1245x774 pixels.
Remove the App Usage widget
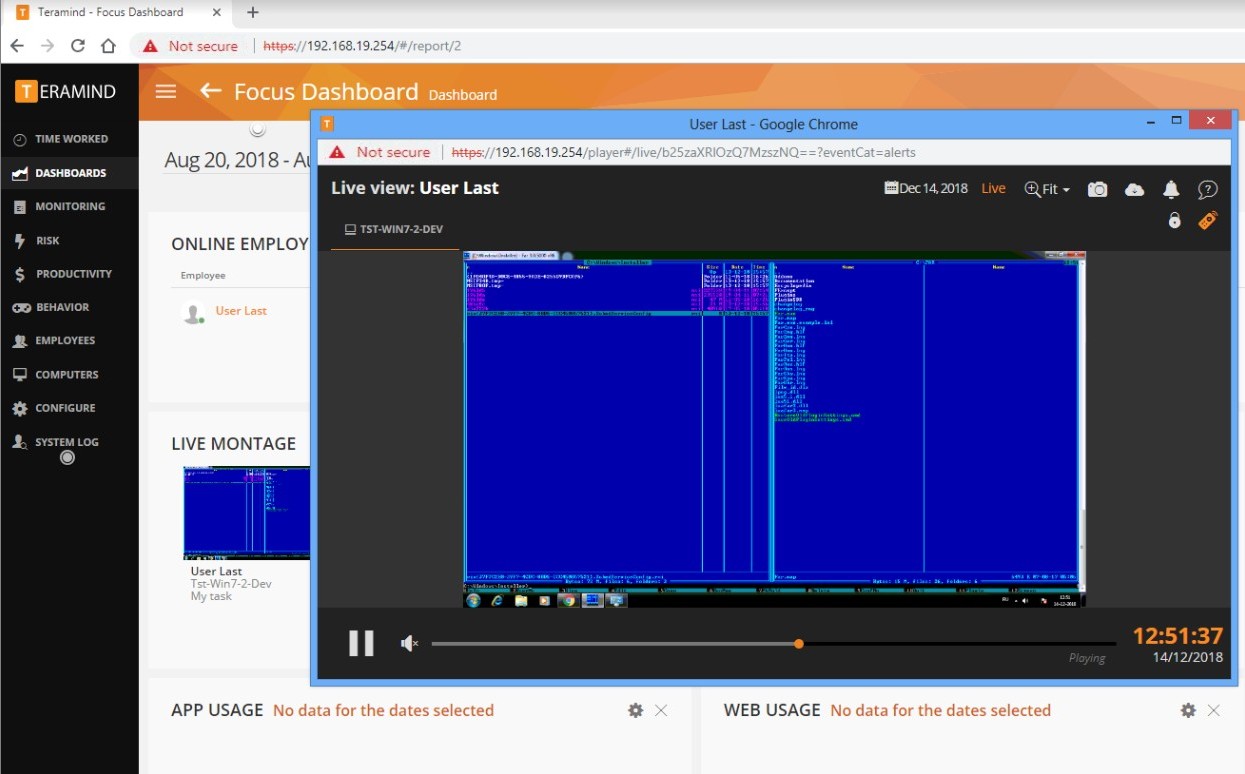[x=661, y=710]
